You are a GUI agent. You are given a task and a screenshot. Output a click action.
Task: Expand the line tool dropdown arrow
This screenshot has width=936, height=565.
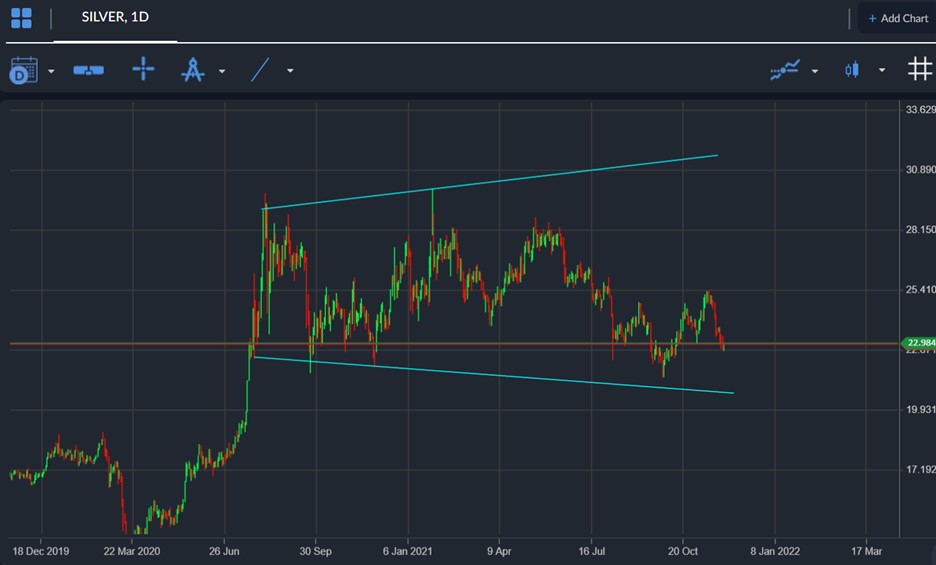(290, 71)
